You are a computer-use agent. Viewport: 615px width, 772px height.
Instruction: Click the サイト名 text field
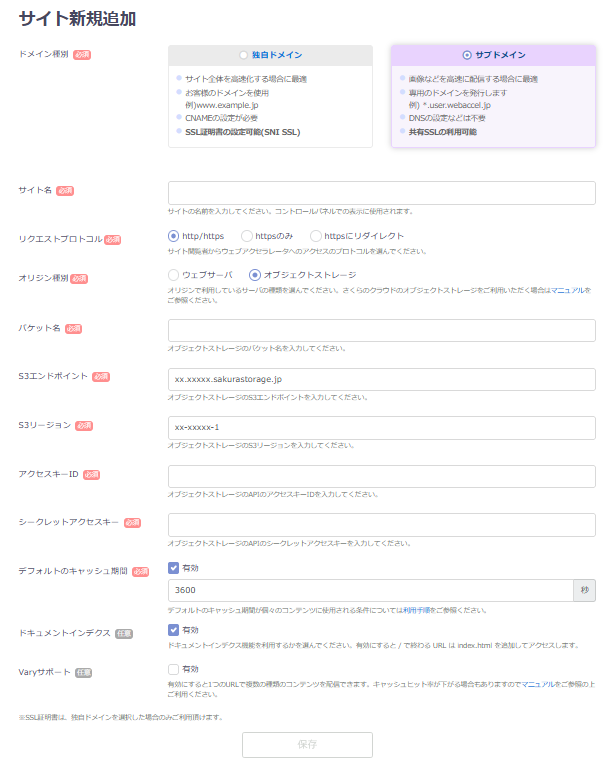381,193
